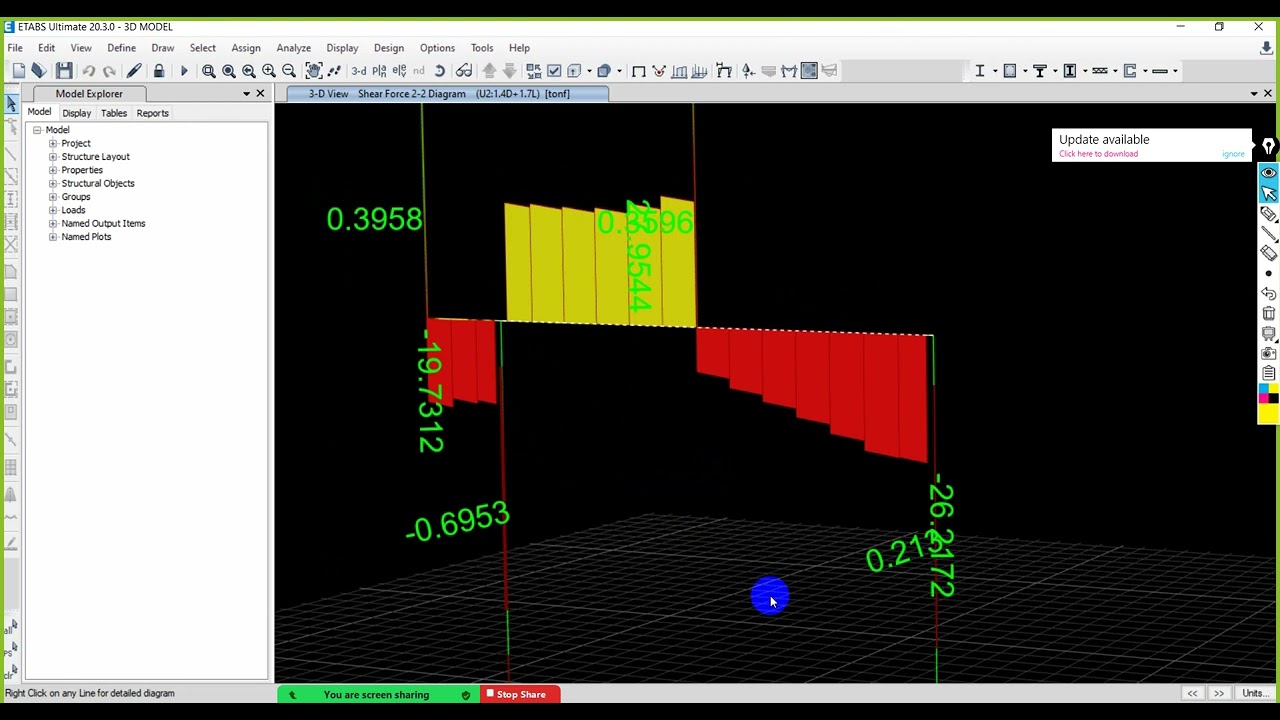Toggle the Set Display Options checkbox icon
1280x720 pixels.
pos(554,71)
